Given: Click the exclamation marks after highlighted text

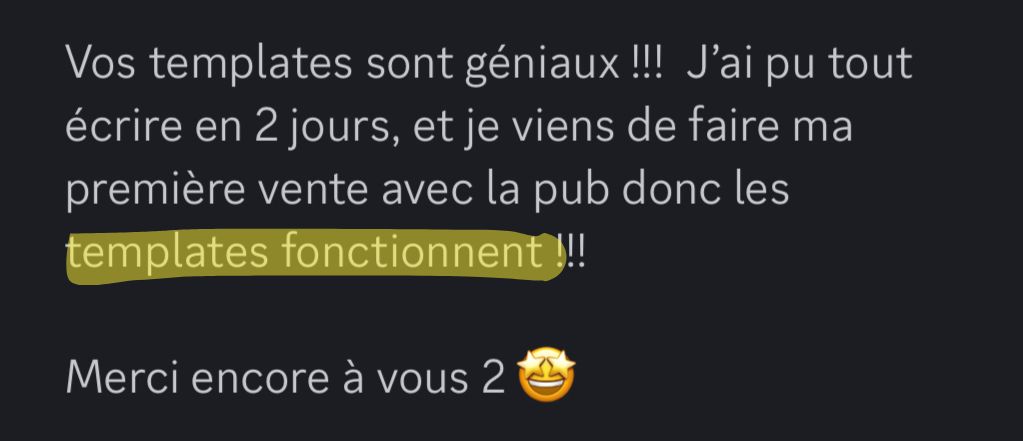Looking at the screenshot, I should point(572,253).
